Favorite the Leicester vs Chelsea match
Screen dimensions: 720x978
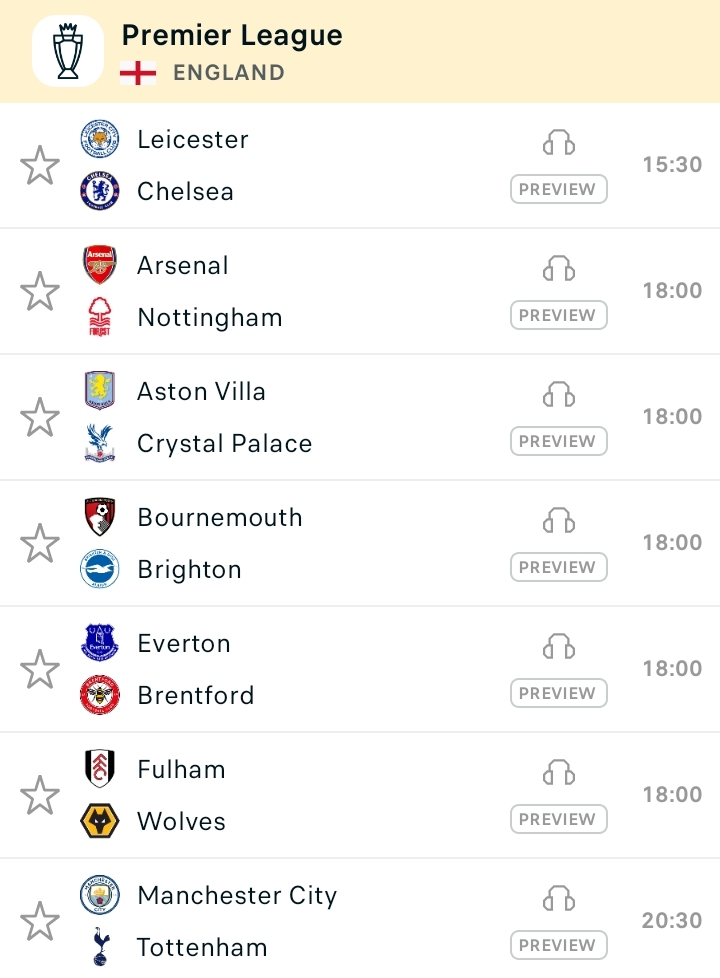click(x=40, y=165)
